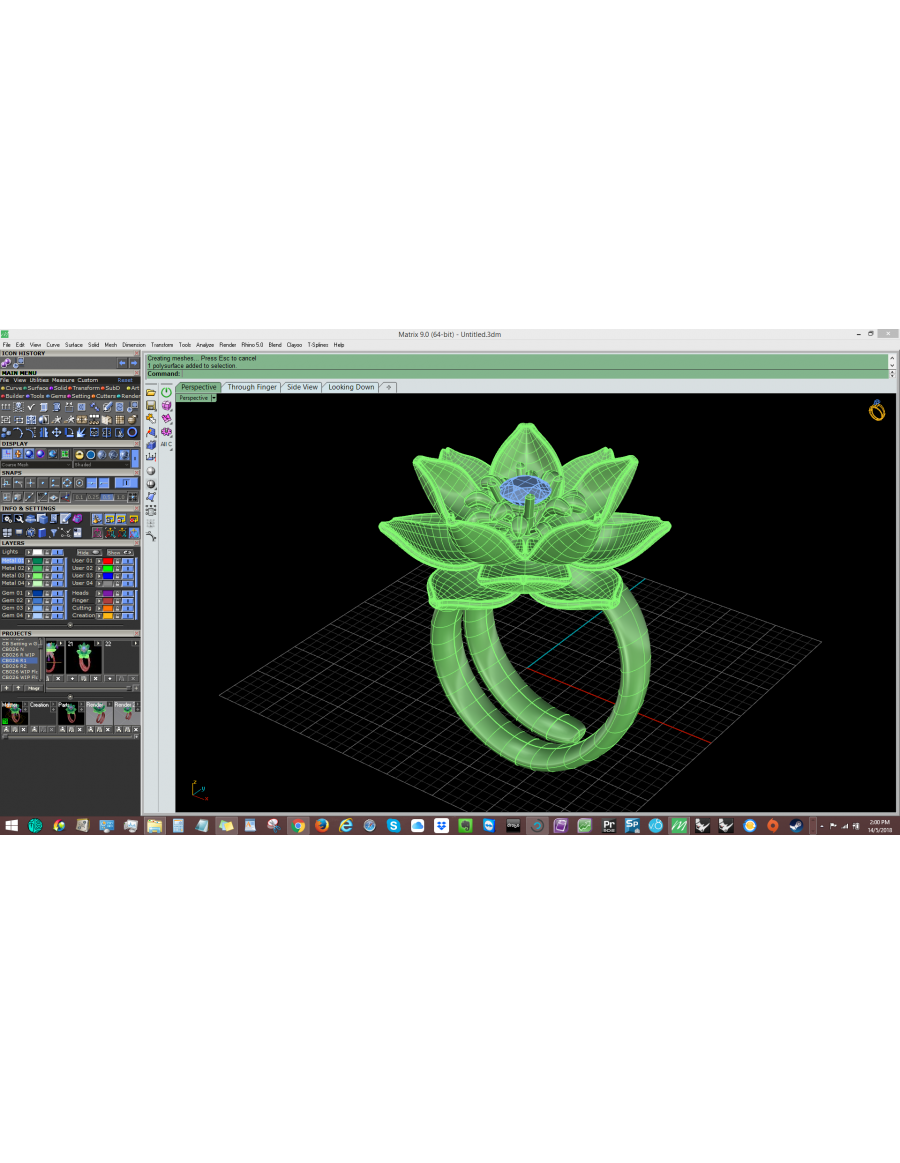Click the gold sphere render display icon
This screenshot has width=900, height=1163.
pyautogui.click(x=79, y=455)
